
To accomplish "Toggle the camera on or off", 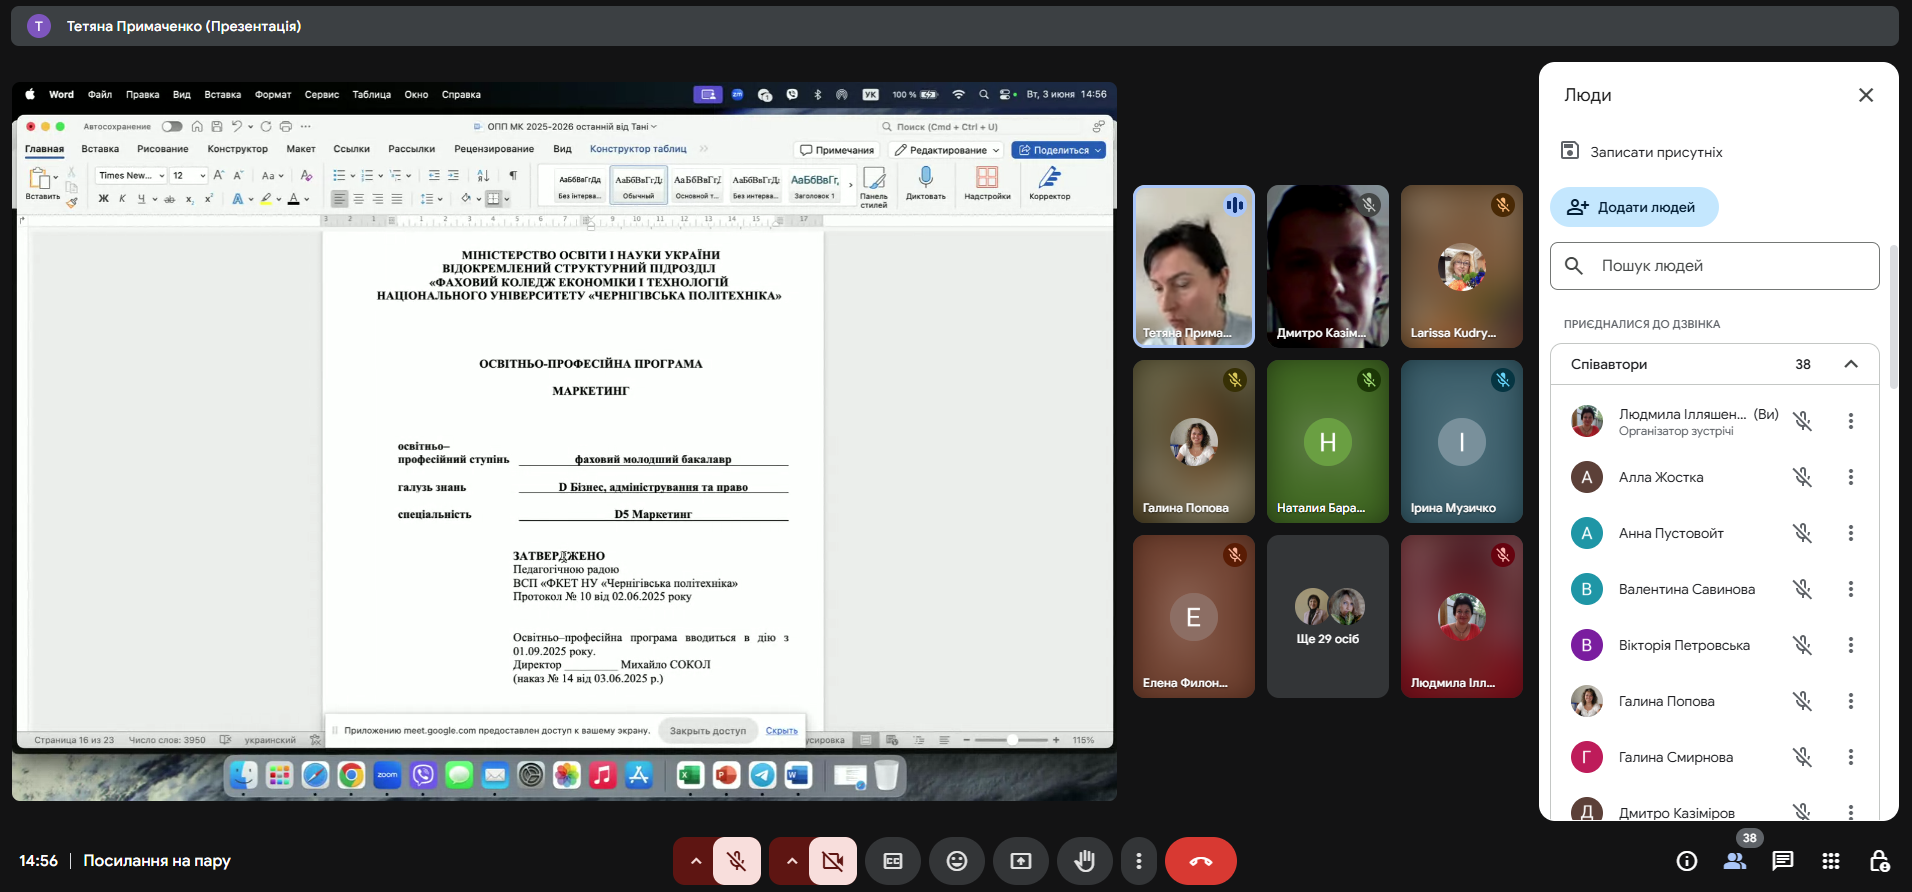I will point(832,861).
